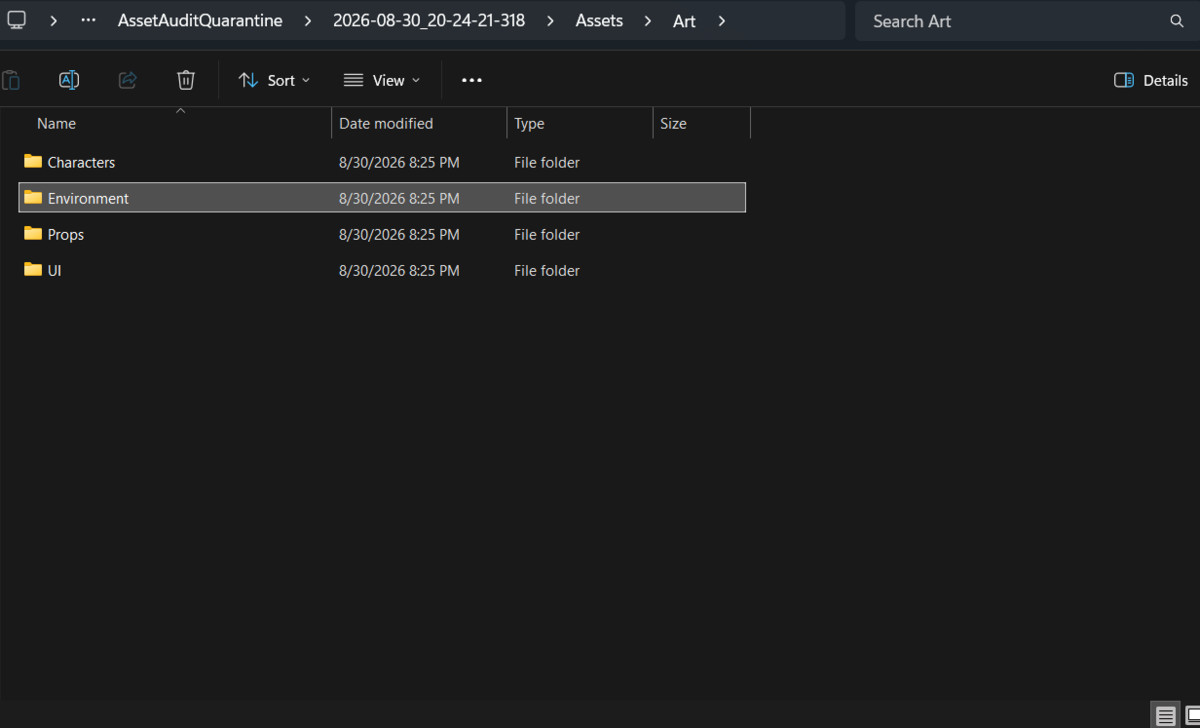This screenshot has height=728, width=1200.
Task: Click the File folder type in UI row
Action: [x=547, y=270]
